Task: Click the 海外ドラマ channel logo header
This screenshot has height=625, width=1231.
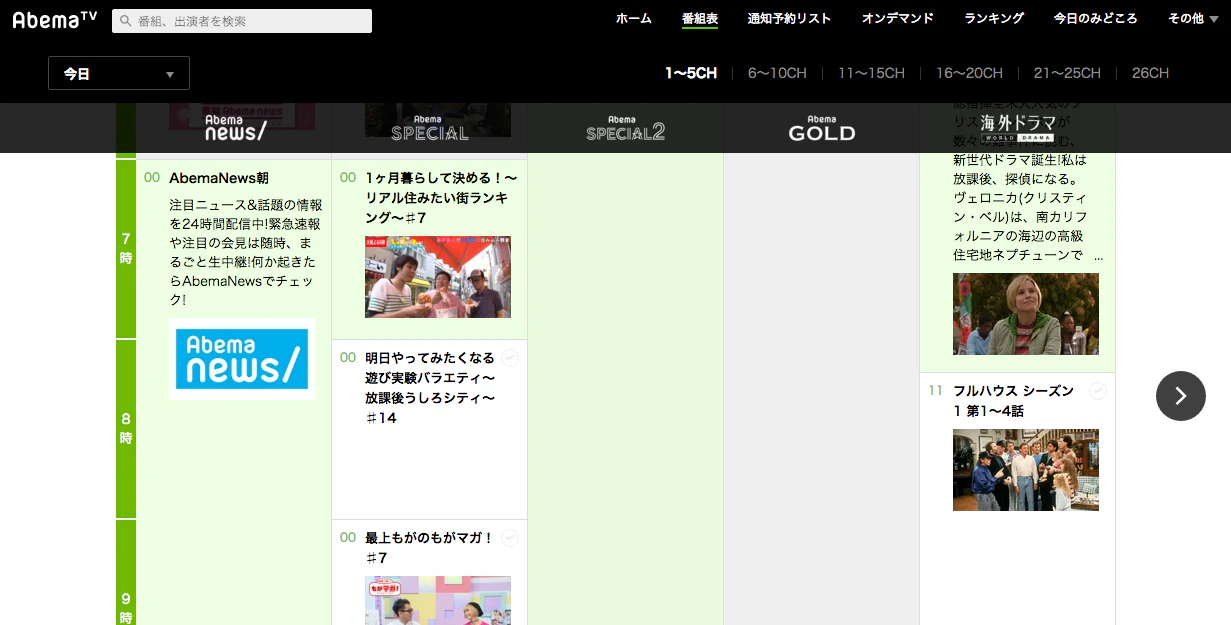Action: coord(1017,128)
